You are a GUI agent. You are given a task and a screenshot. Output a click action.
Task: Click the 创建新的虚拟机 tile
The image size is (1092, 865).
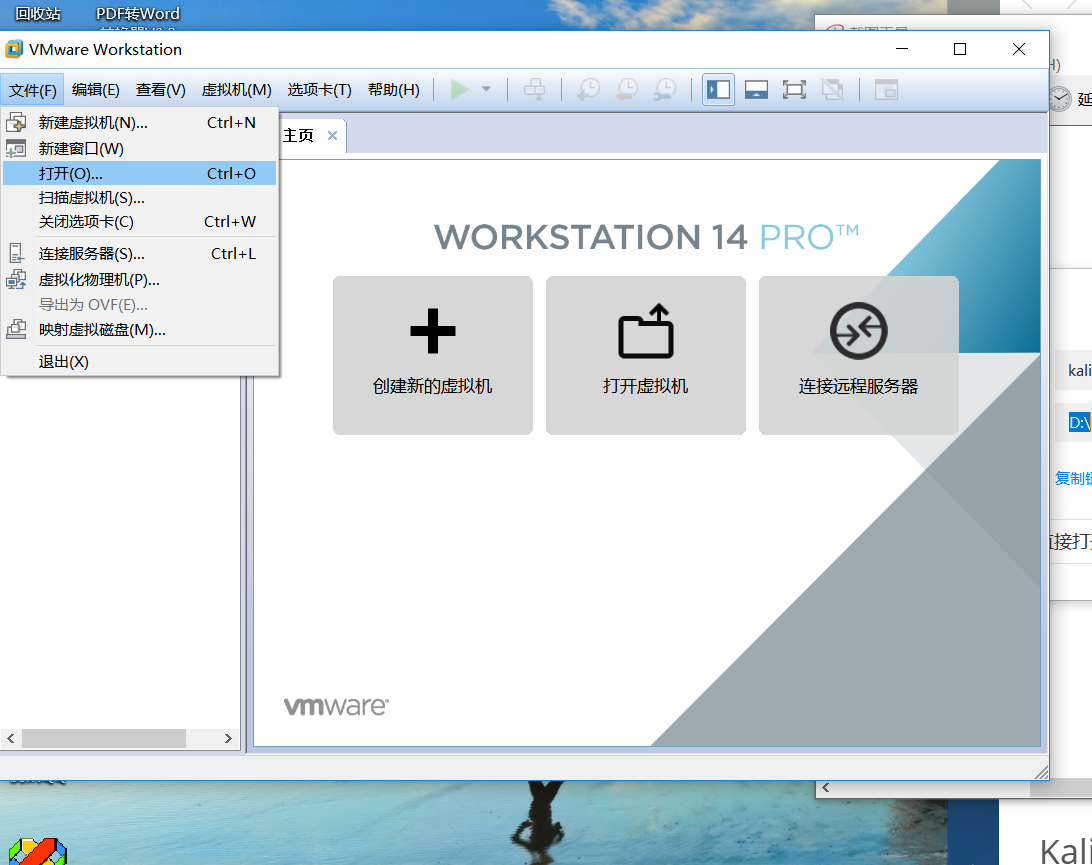[432, 355]
